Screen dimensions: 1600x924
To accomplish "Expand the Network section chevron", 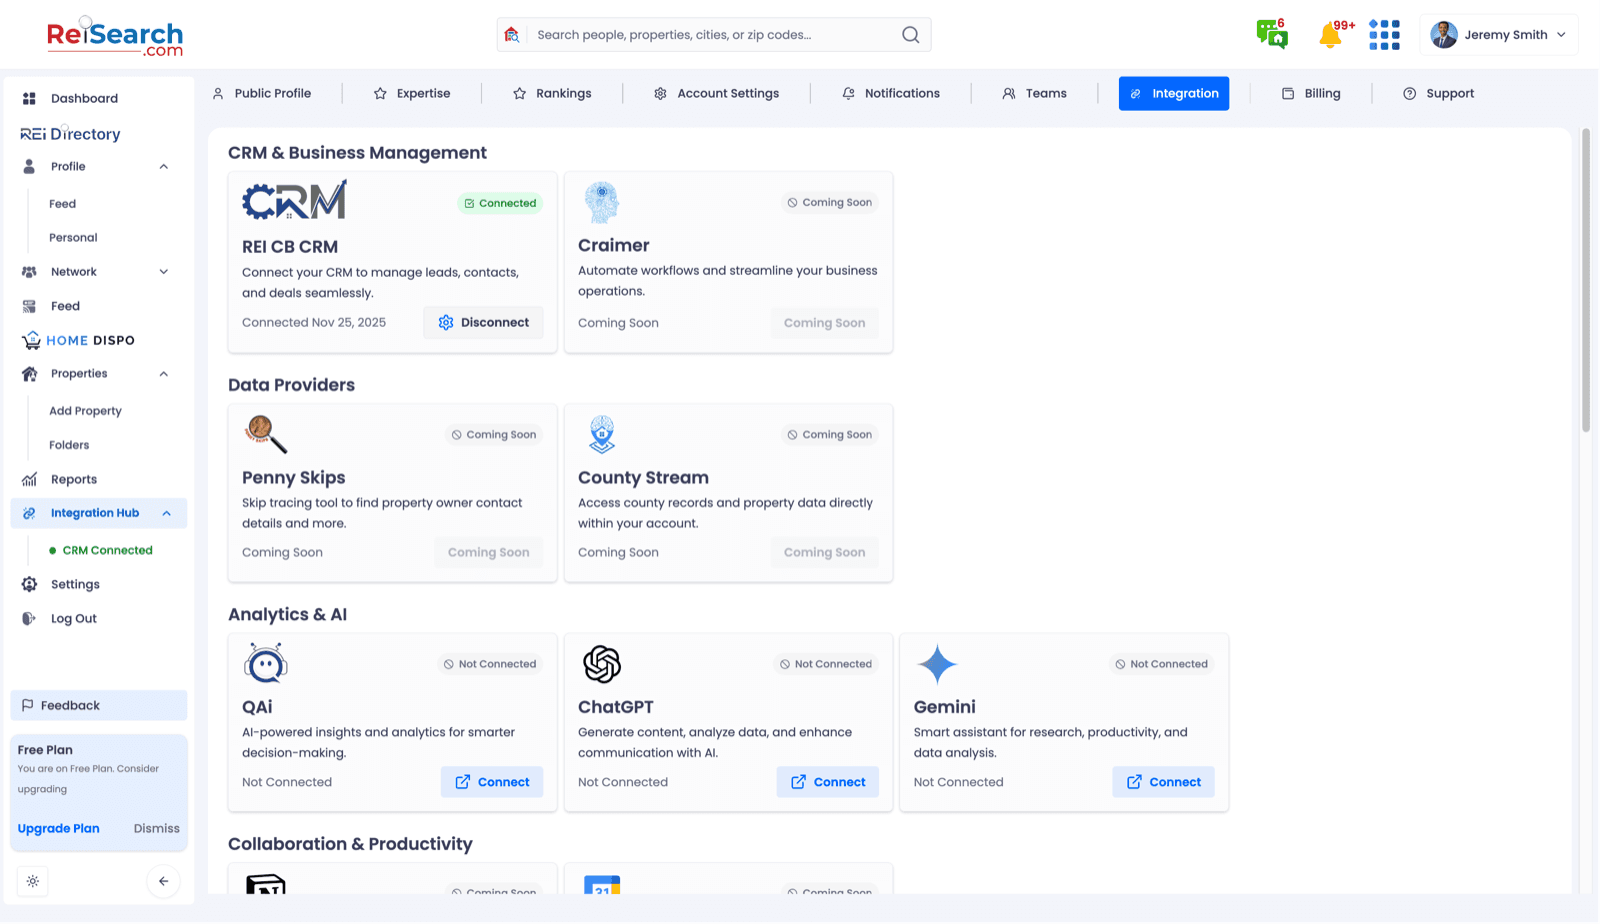I will click(164, 272).
